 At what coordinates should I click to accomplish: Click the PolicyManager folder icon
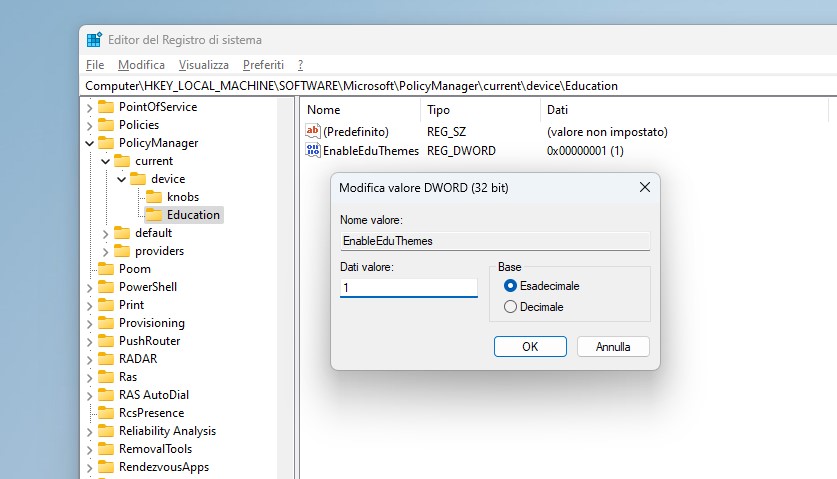[106, 143]
